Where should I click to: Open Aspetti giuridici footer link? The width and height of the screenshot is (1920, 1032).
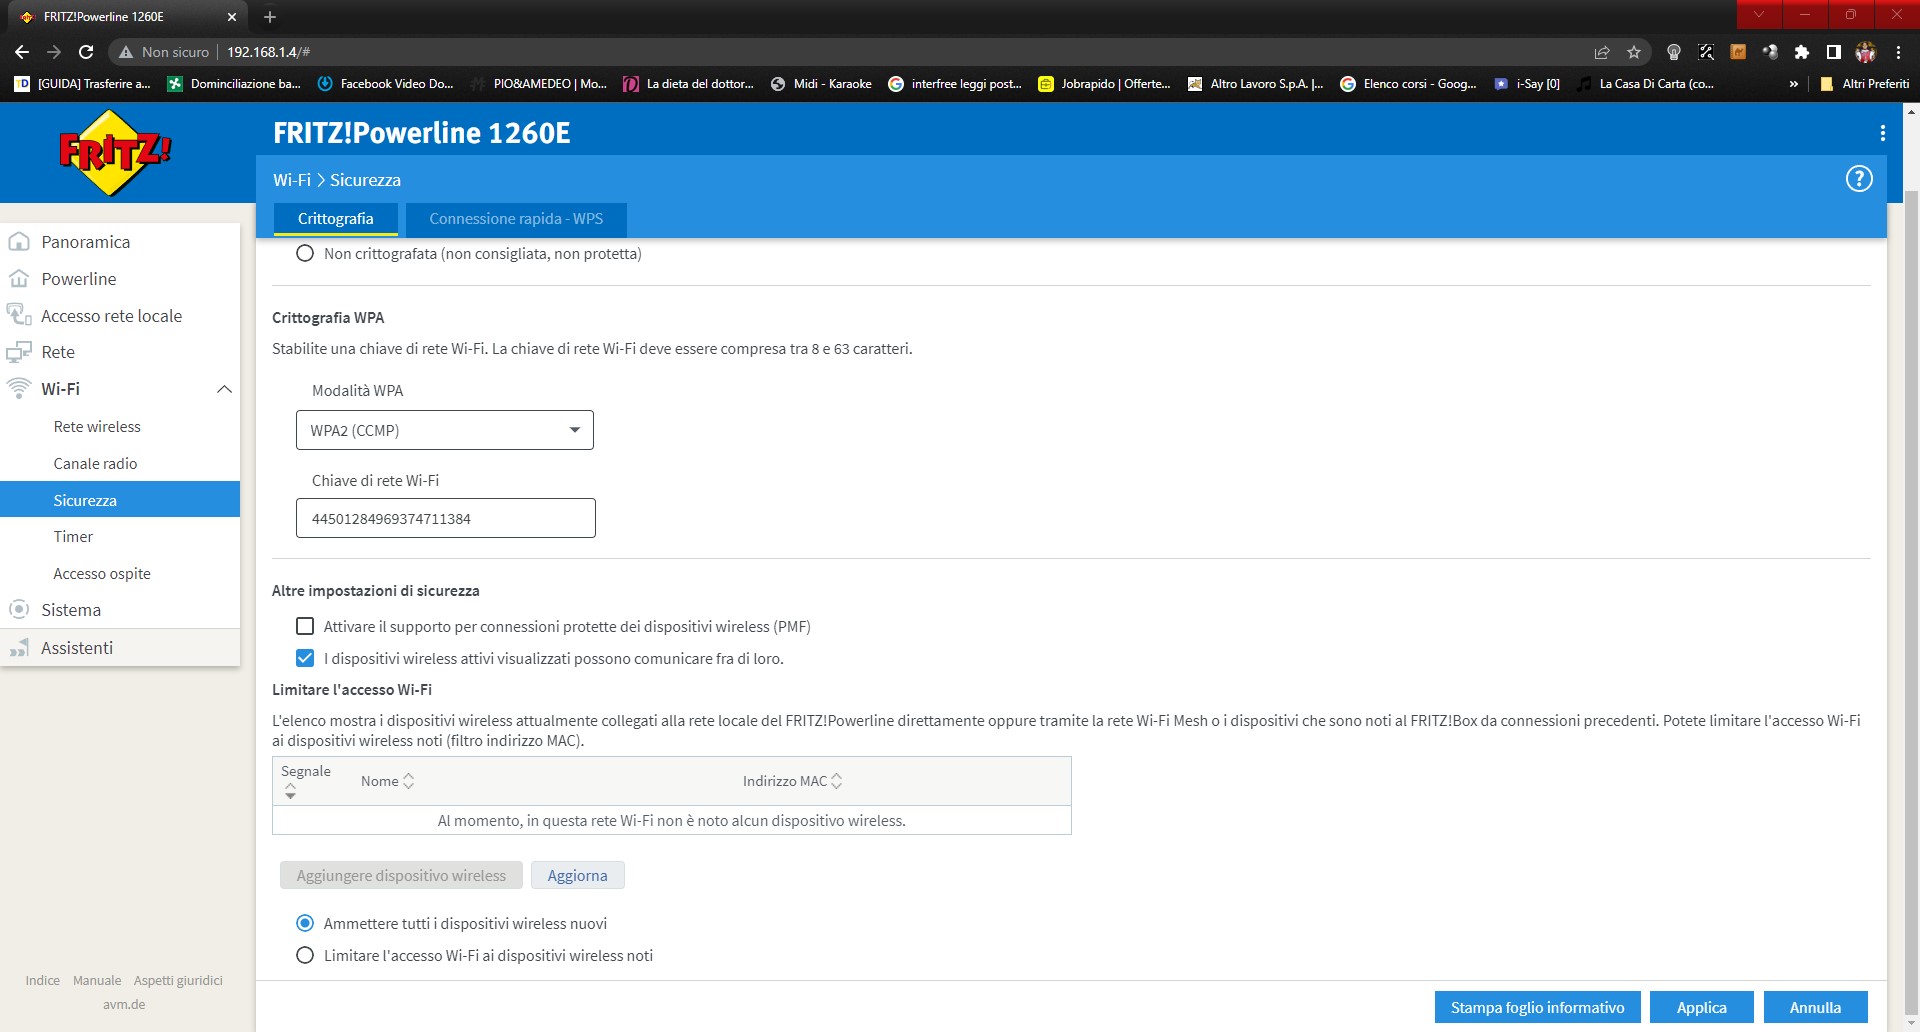pos(178,980)
